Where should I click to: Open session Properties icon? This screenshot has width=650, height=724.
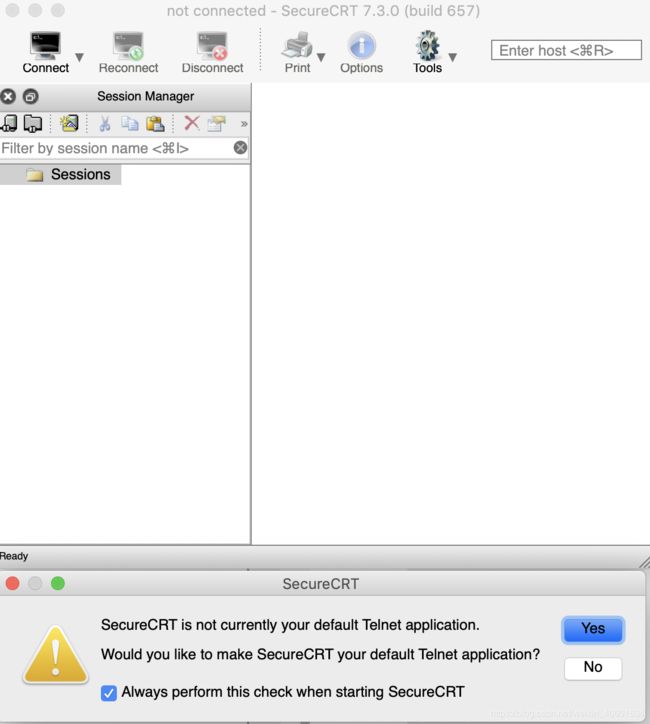click(x=217, y=123)
